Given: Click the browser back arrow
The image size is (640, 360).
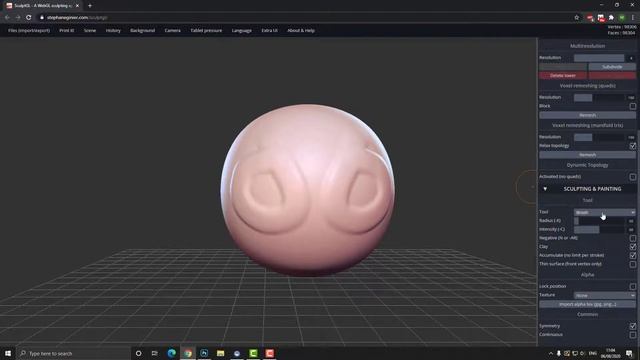Looking at the screenshot, I should (7, 18).
